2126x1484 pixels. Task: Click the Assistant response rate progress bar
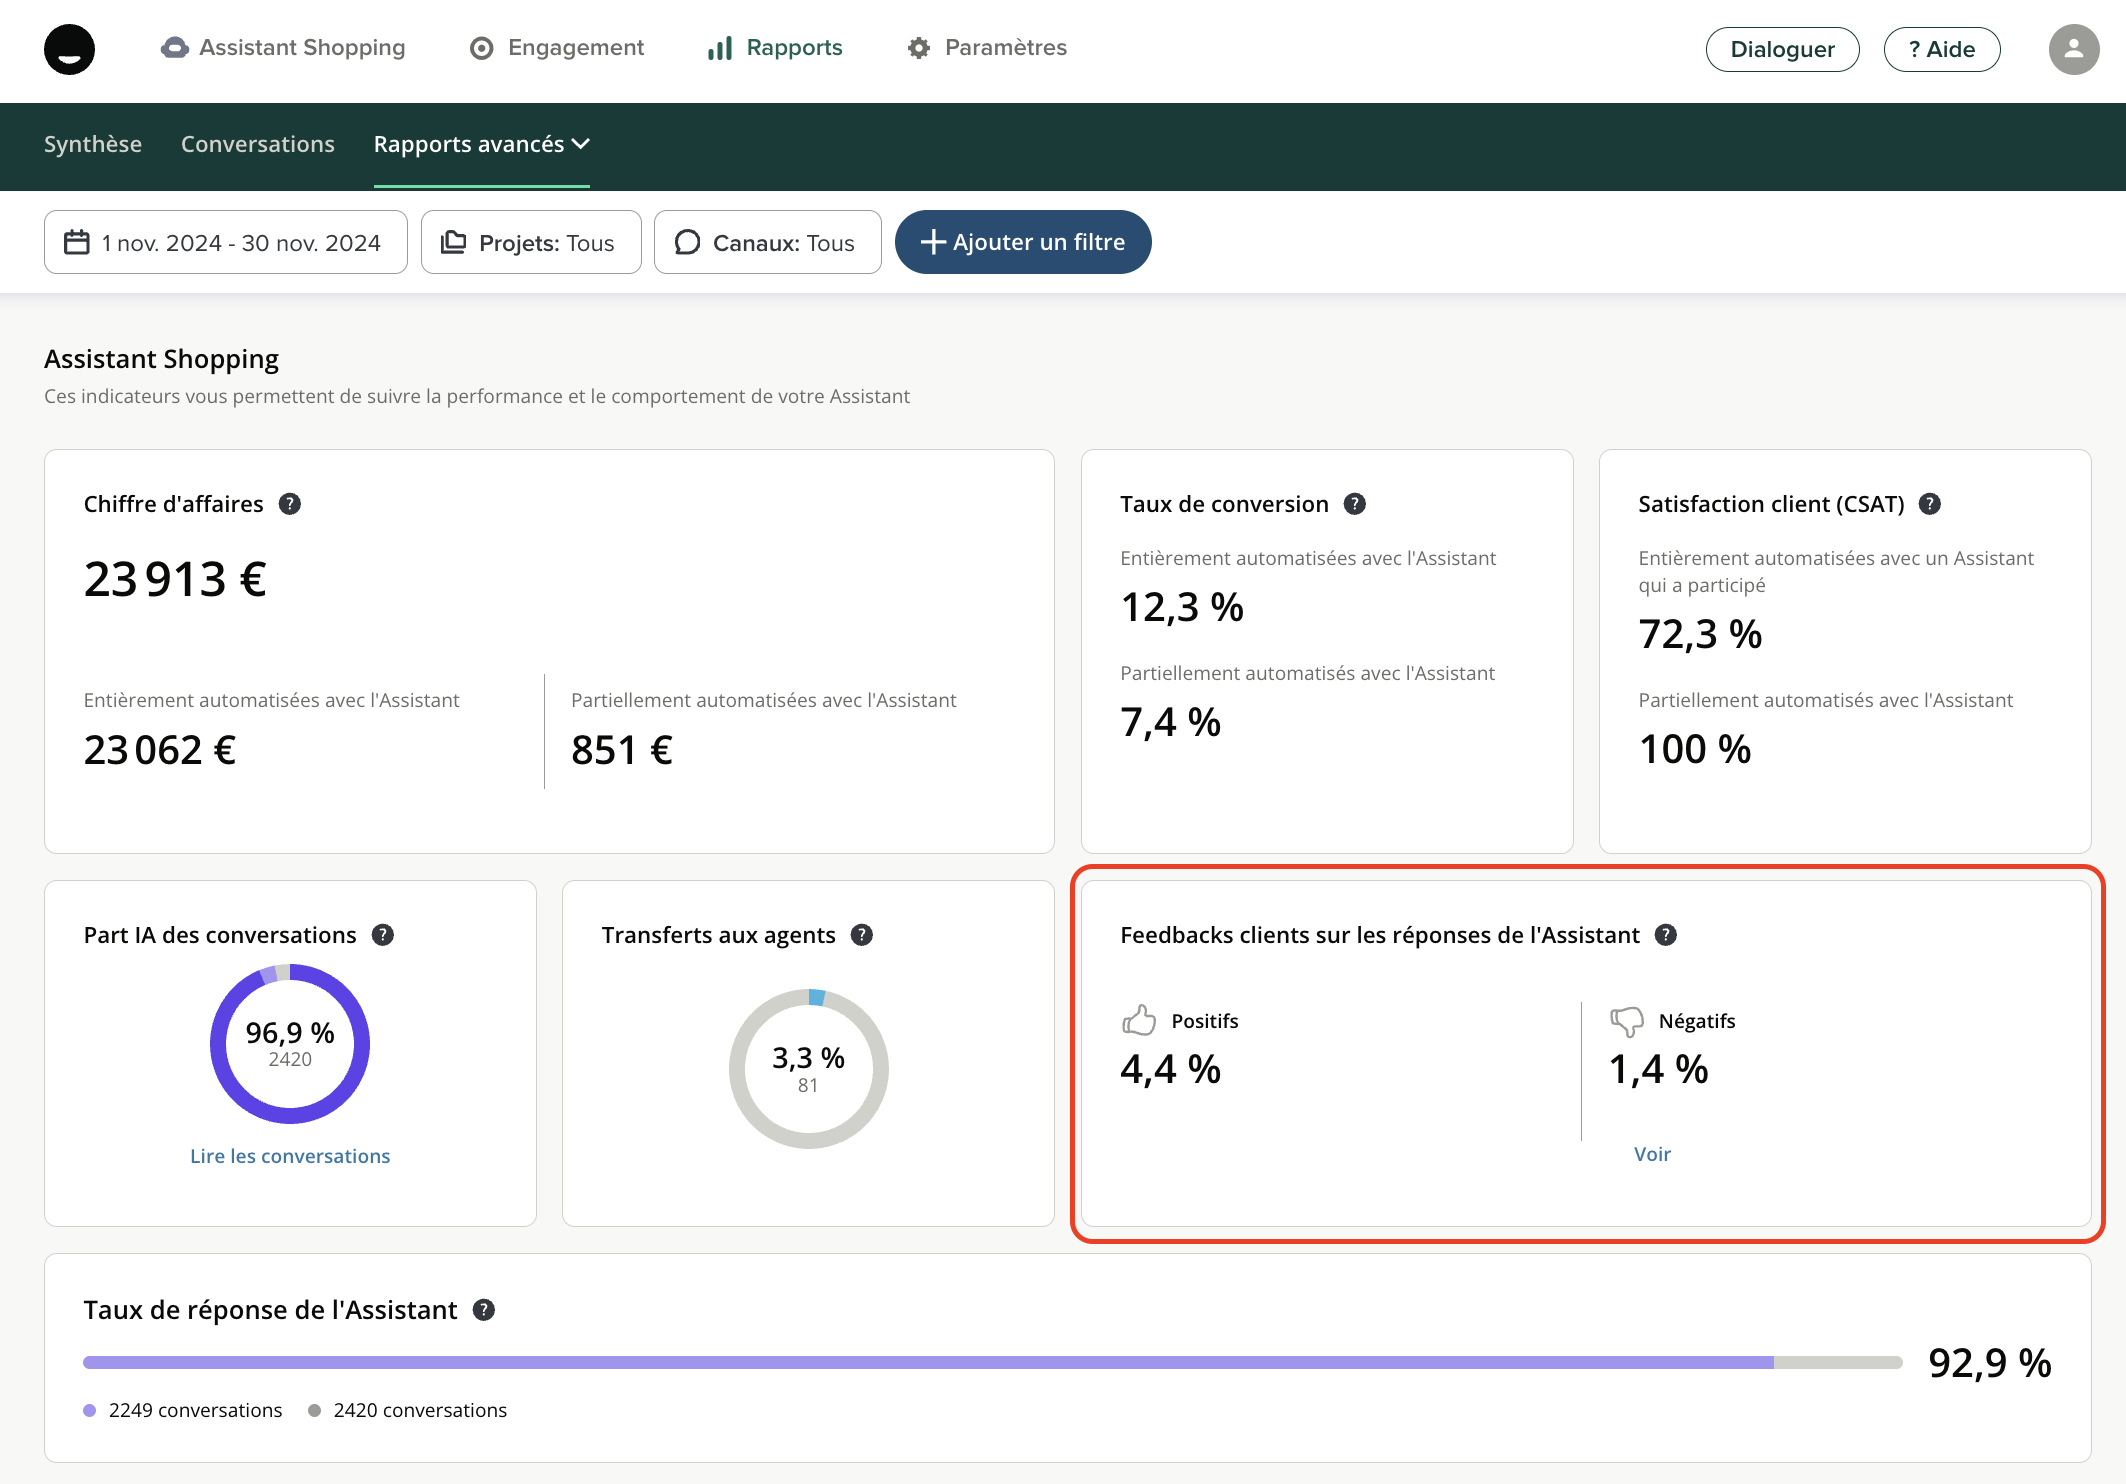tap(991, 1362)
